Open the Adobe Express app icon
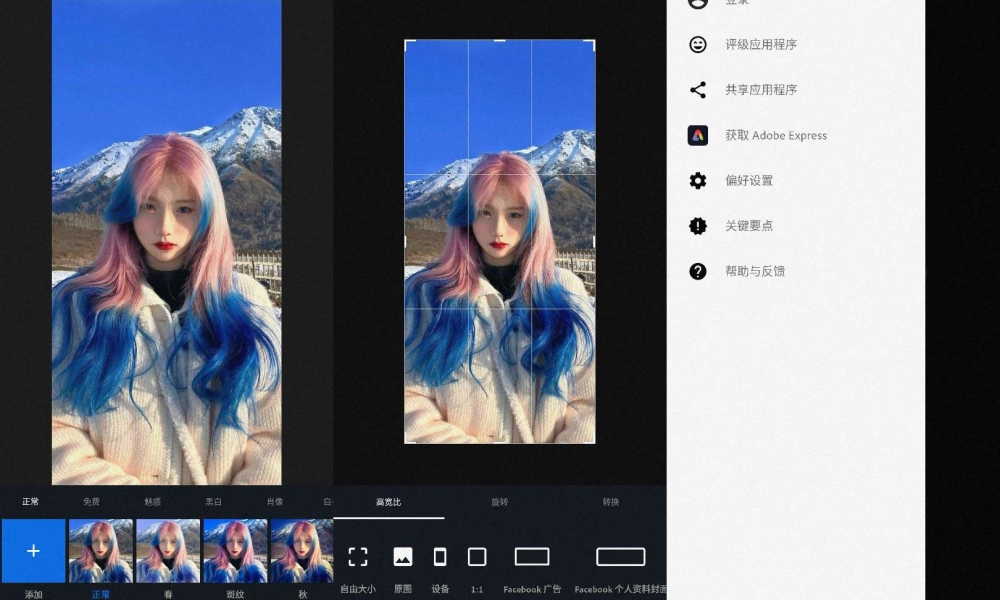 698,135
